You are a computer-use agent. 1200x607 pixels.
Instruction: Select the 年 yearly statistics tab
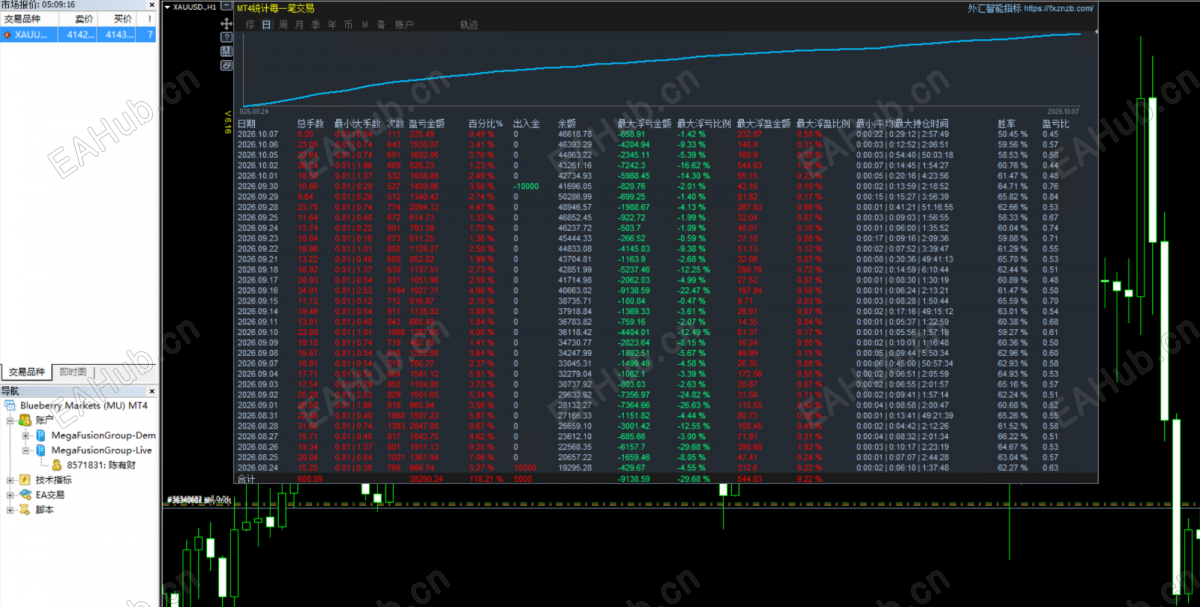click(331, 23)
